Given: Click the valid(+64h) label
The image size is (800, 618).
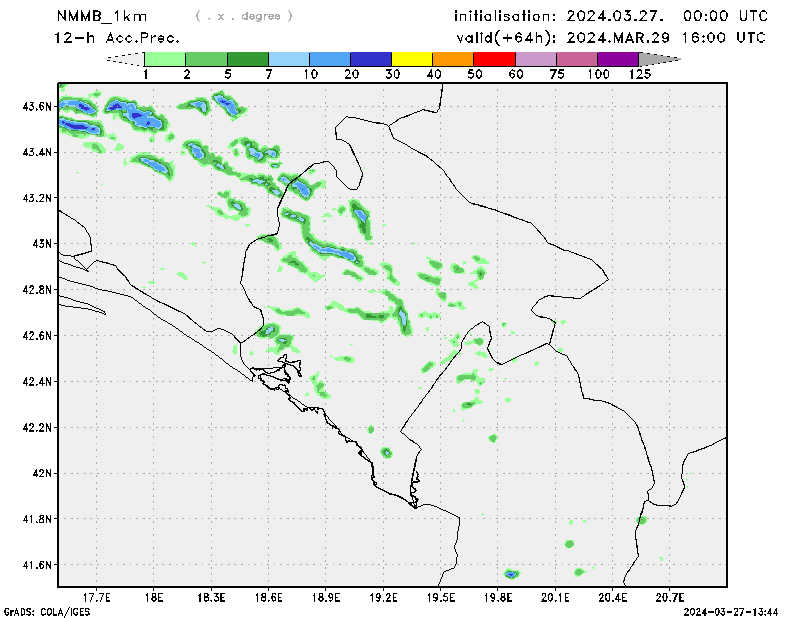Looking at the screenshot, I should tap(506, 38).
